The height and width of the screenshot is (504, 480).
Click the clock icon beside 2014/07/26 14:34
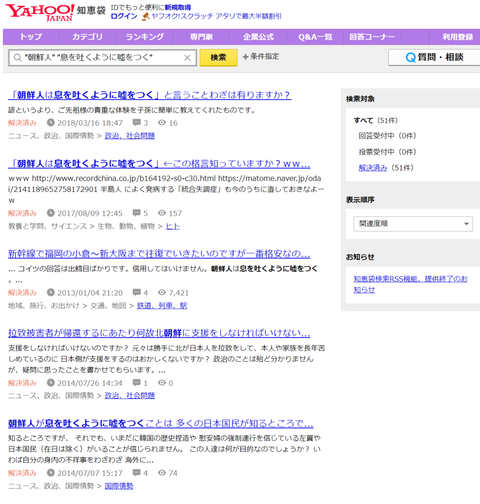(x=50, y=383)
